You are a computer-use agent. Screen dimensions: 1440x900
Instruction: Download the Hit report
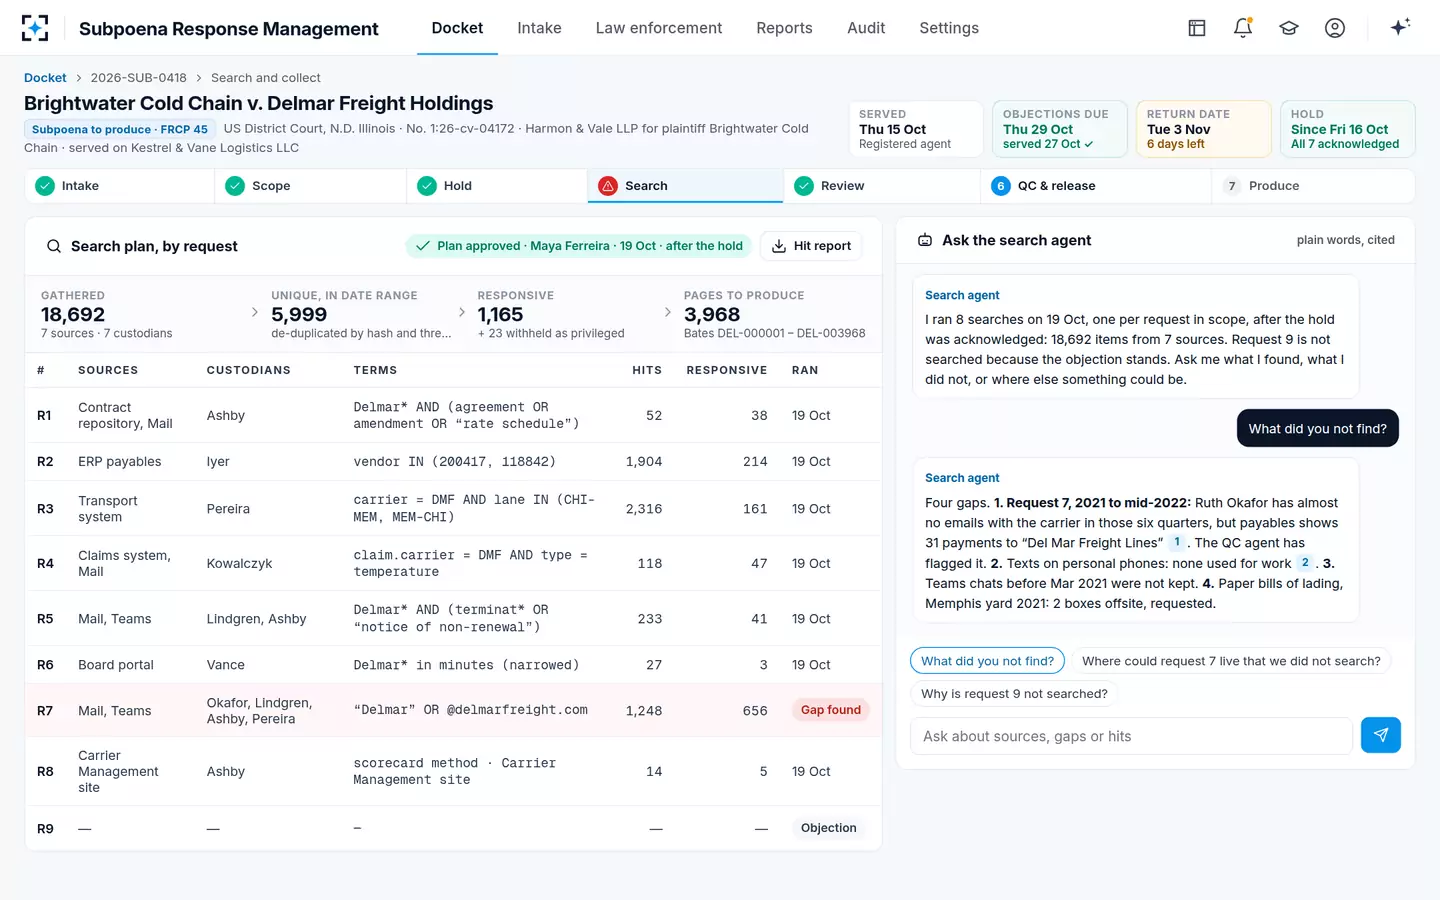[x=811, y=246]
